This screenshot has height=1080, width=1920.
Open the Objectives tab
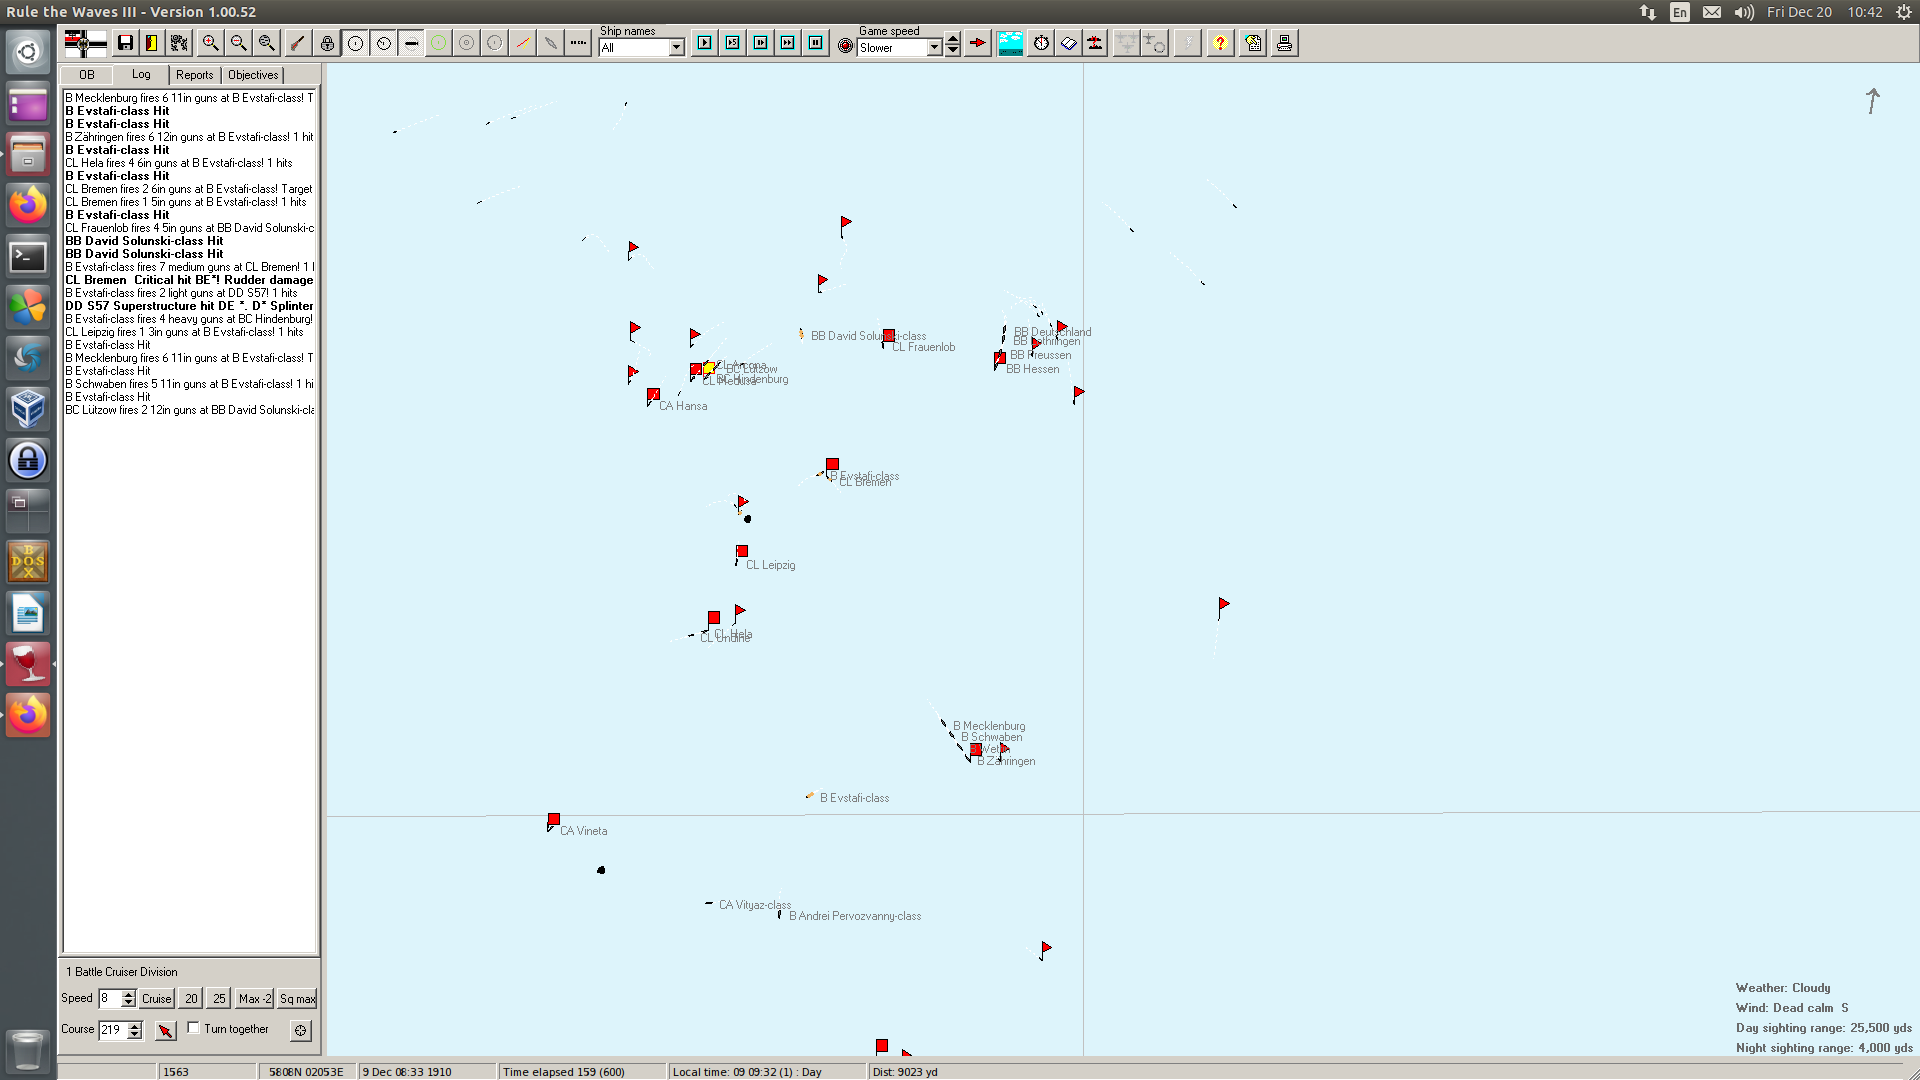(253, 75)
